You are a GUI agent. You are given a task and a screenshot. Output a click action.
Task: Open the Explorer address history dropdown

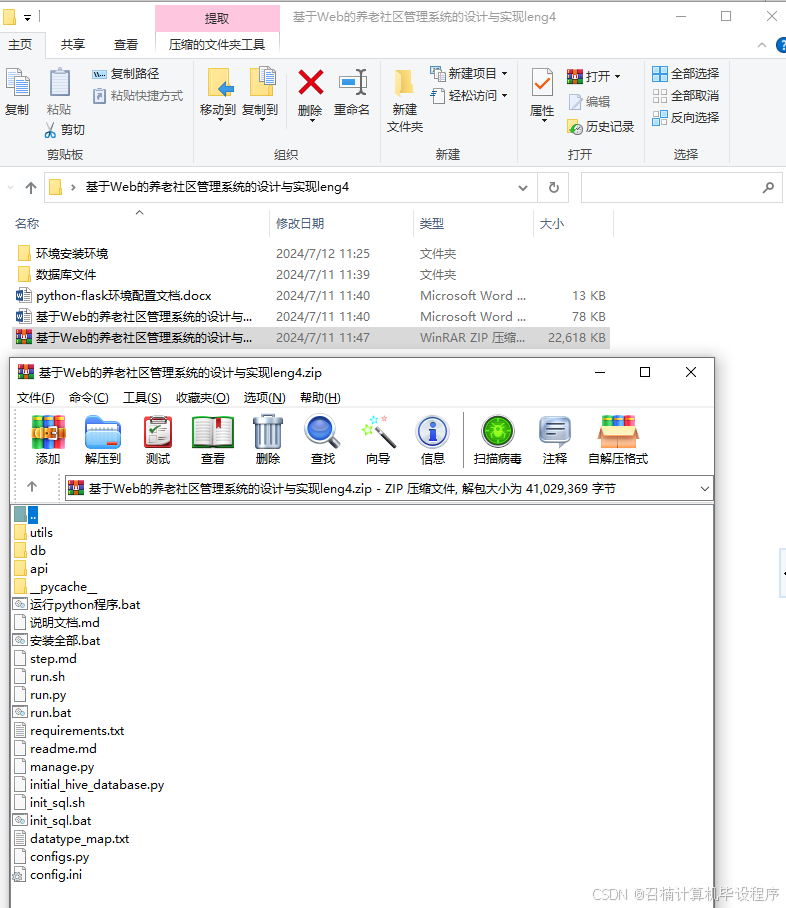coord(522,187)
